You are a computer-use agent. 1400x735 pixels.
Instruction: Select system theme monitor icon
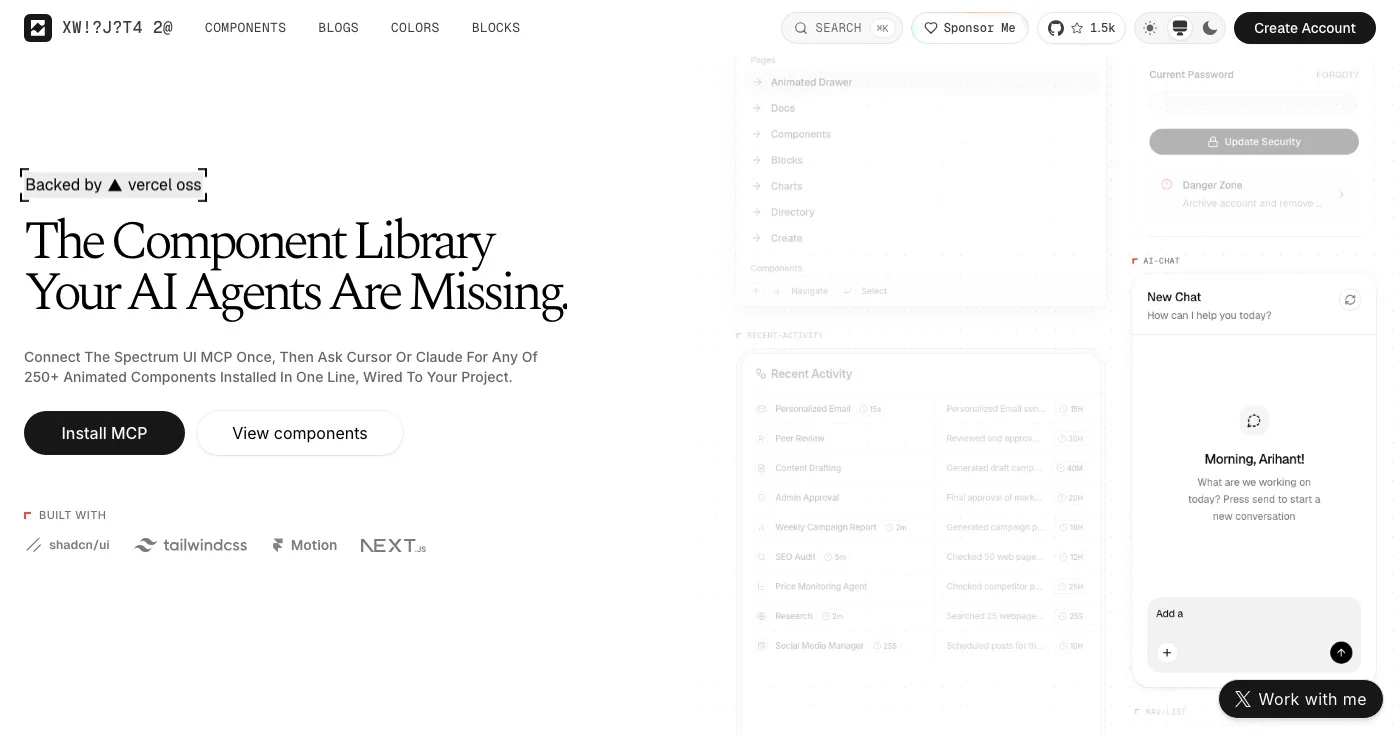point(1180,28)
